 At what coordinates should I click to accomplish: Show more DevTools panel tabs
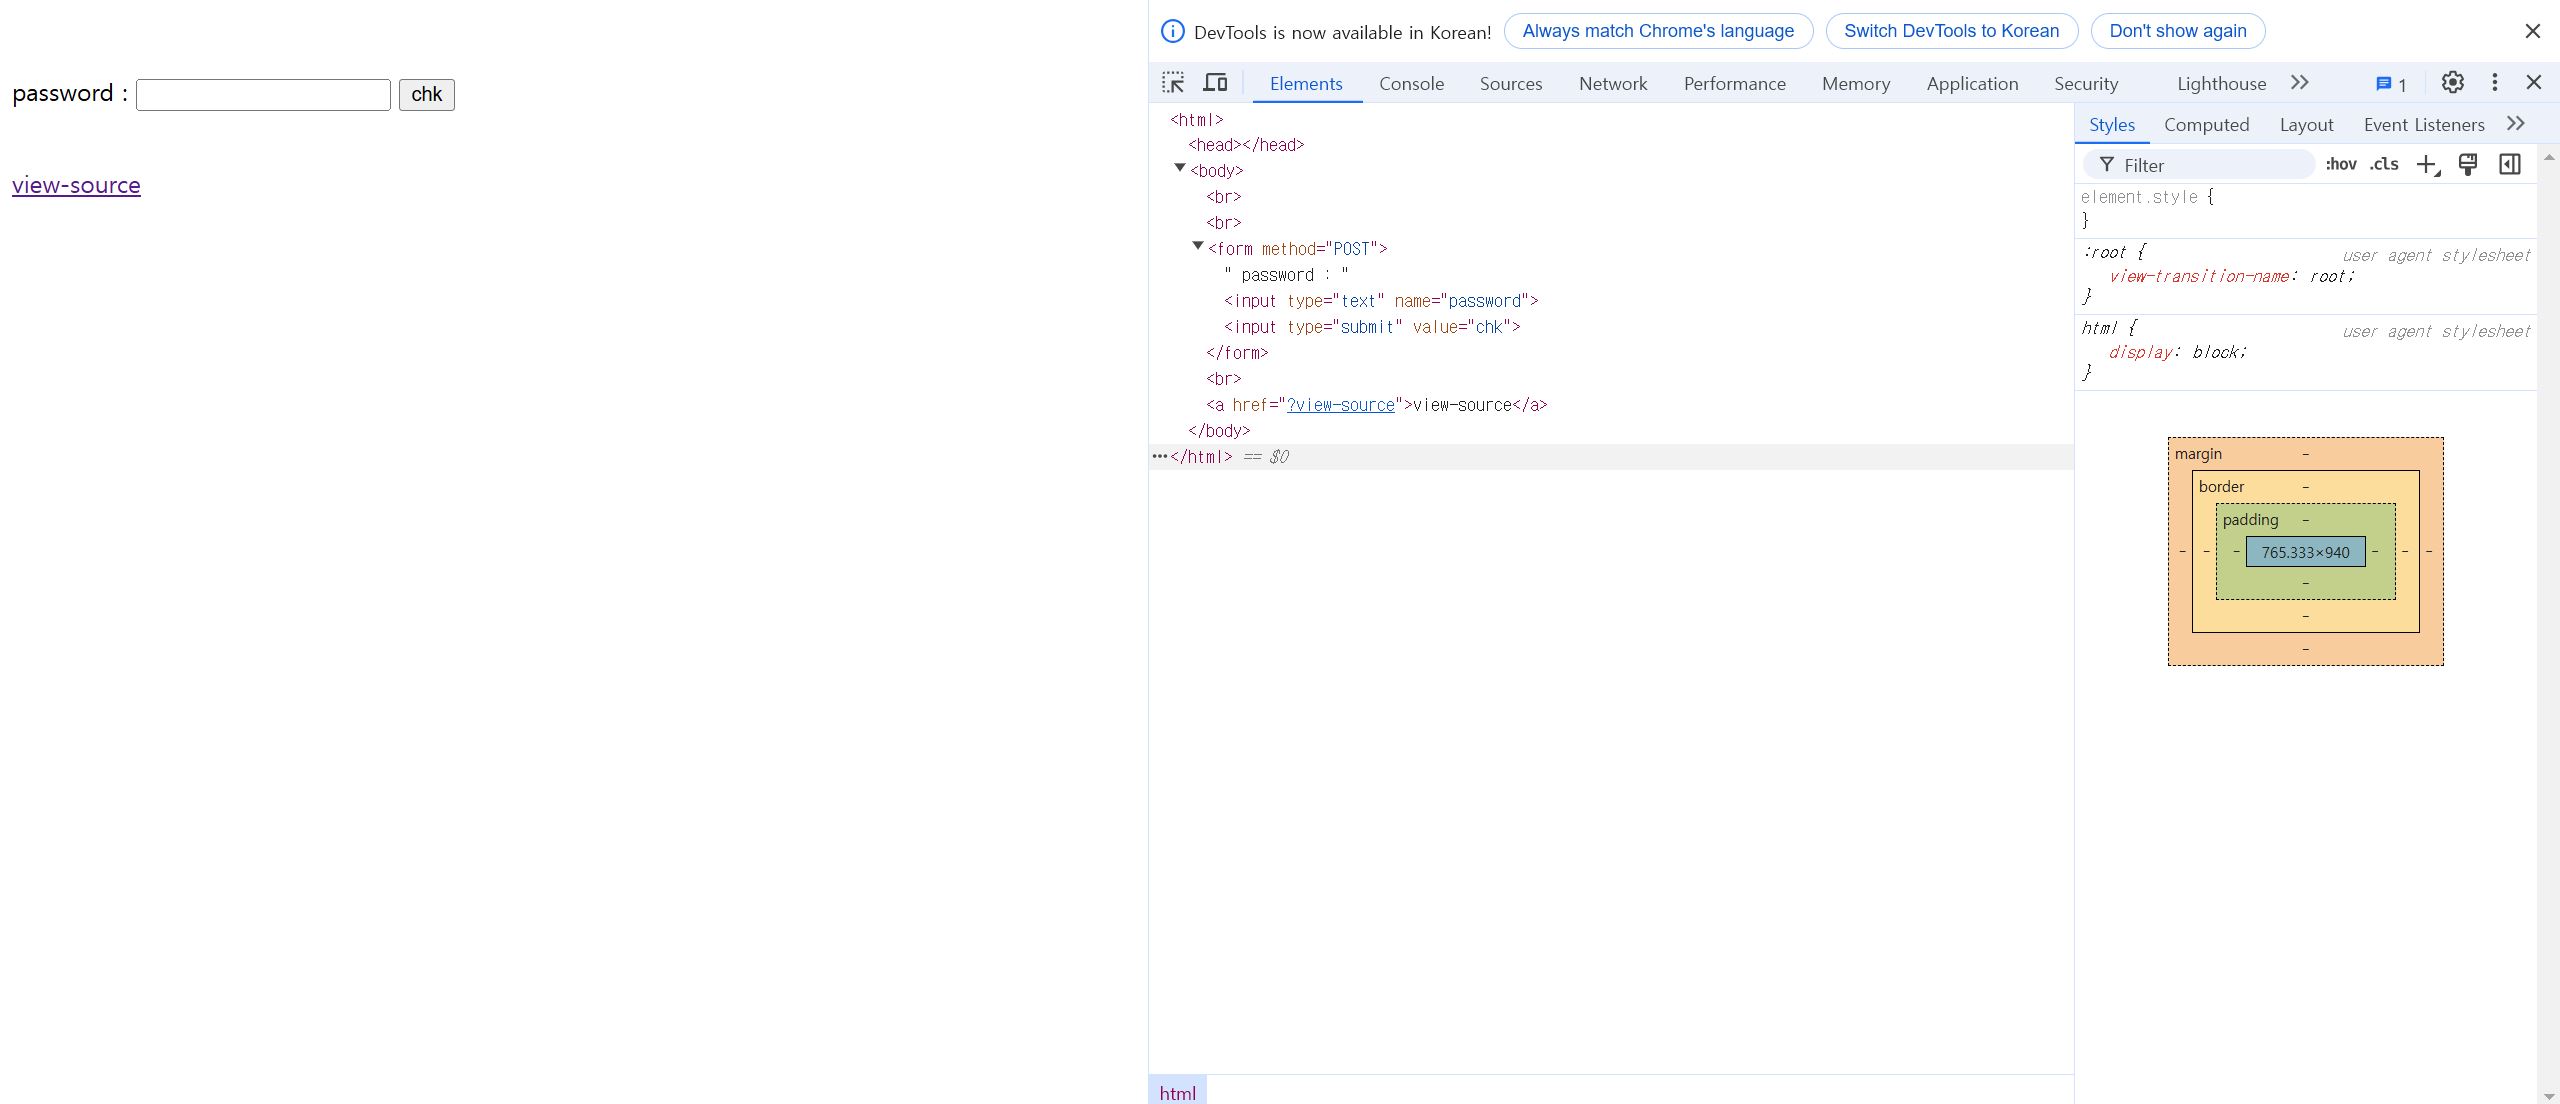2299,83
